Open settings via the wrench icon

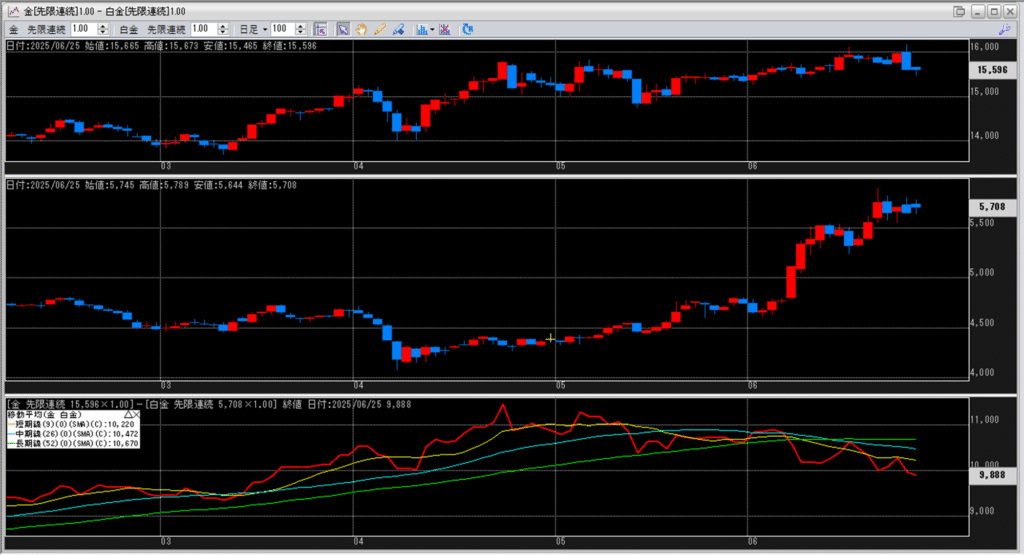point(1004,29)
